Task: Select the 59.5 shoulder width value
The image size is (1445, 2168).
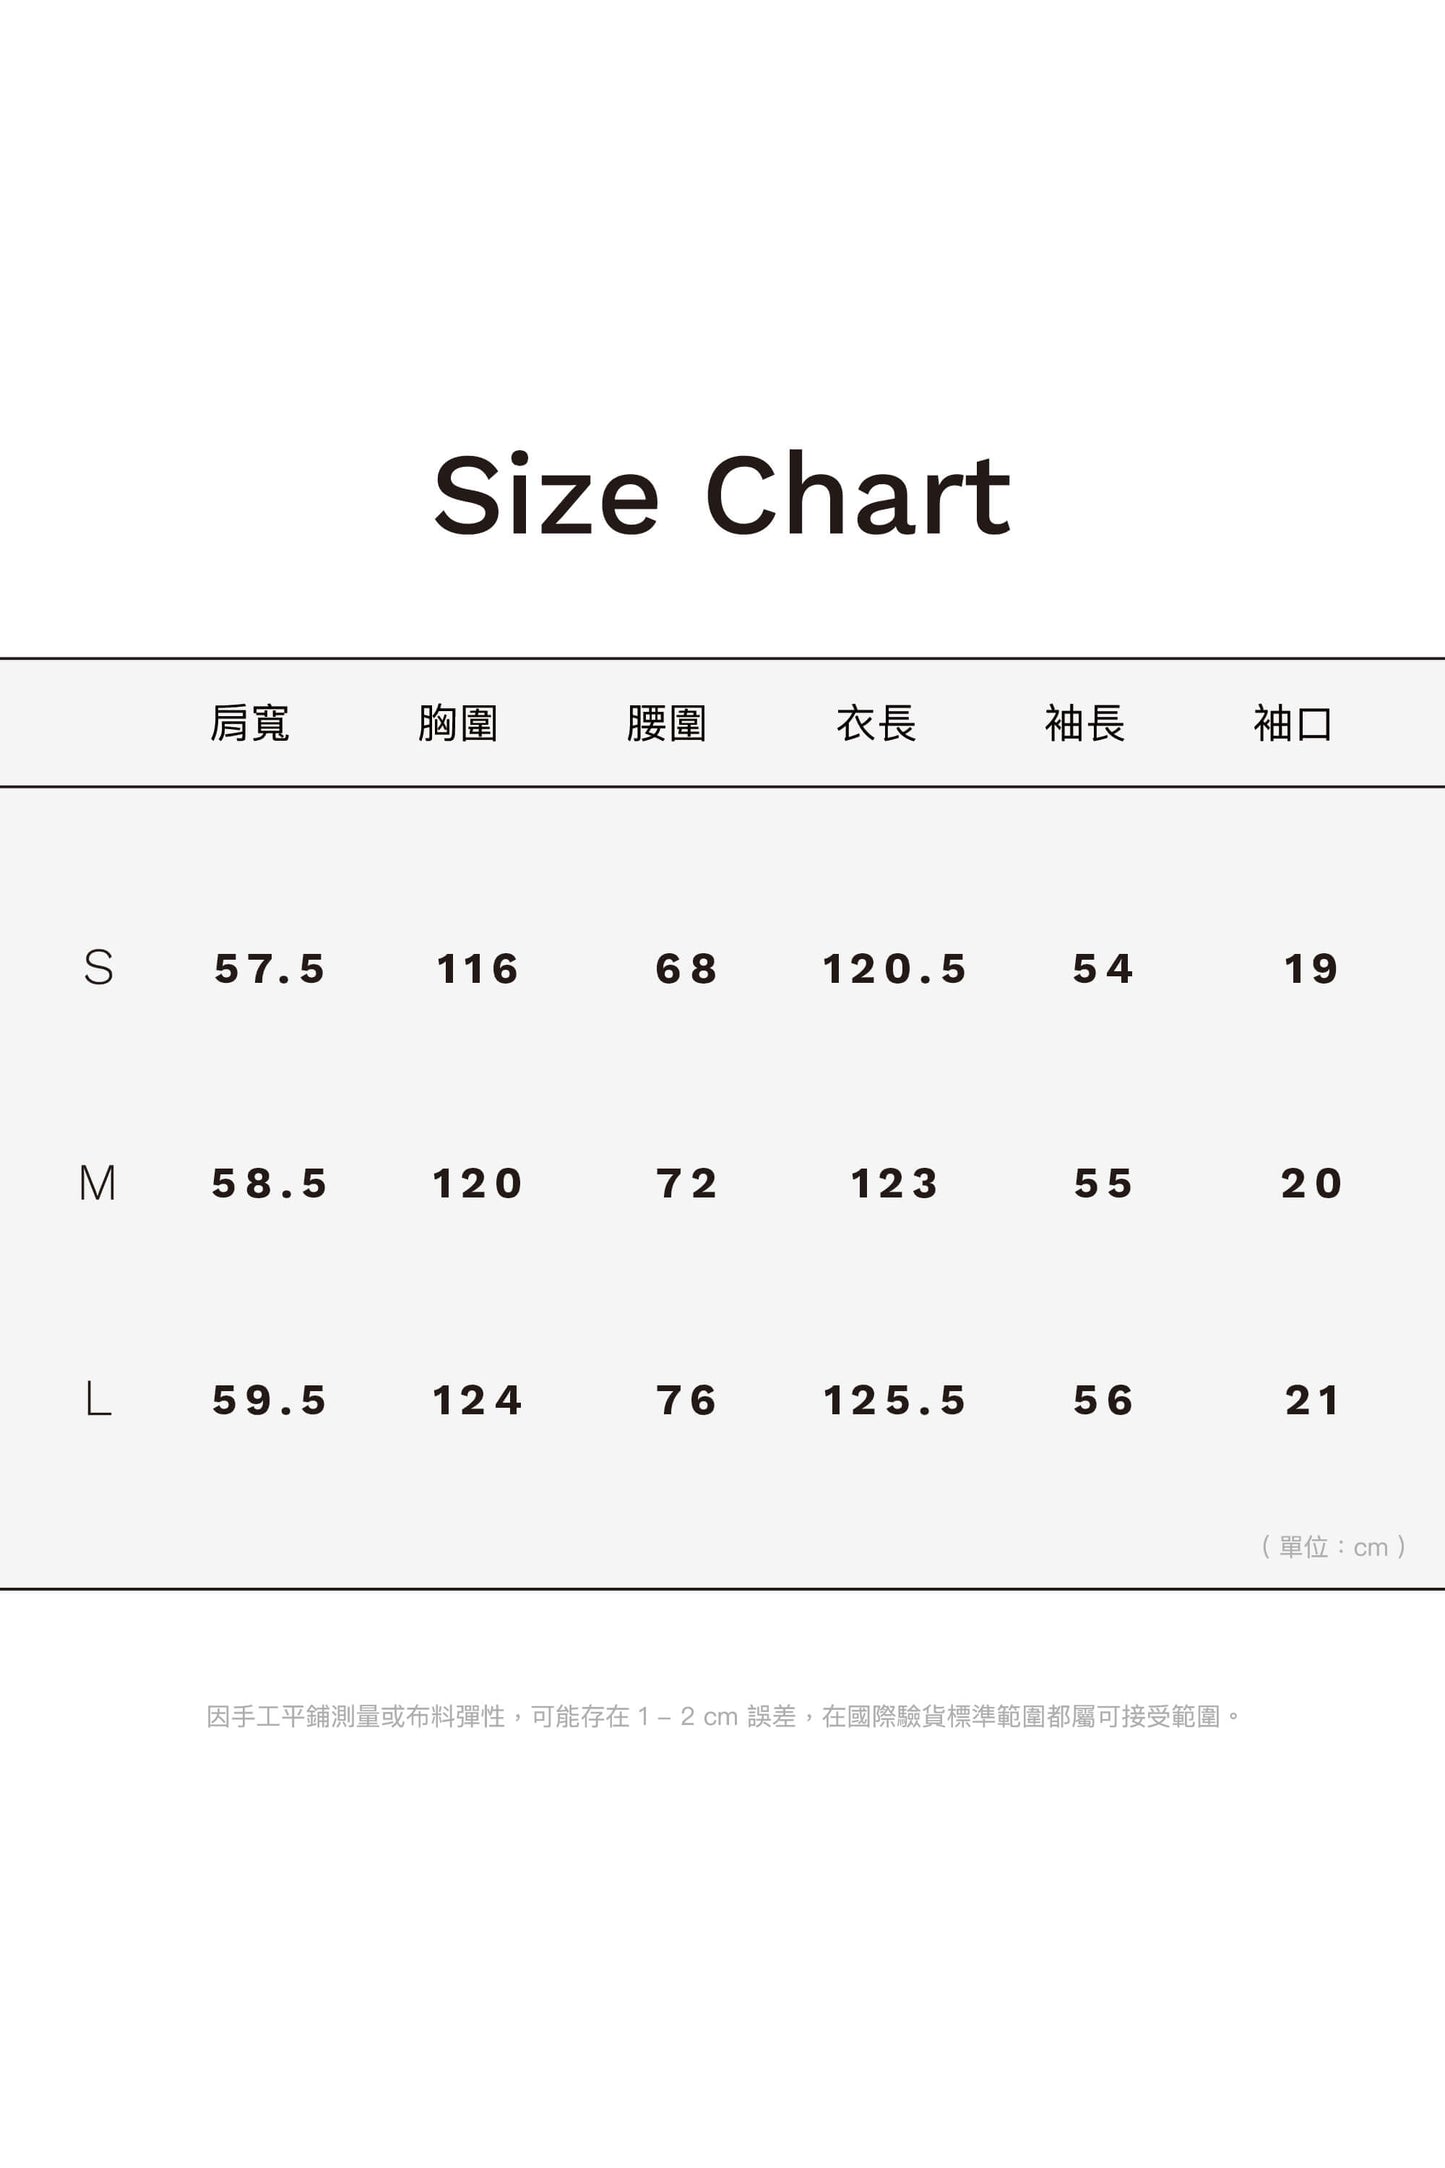Action: click(270, 1400)
